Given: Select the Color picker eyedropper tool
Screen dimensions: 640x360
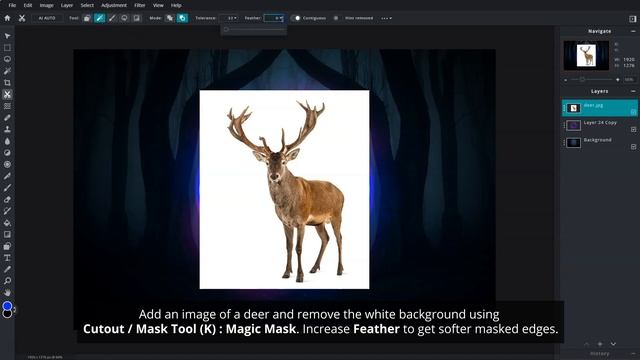Looking at the screenshot, I should pos(7,269).
